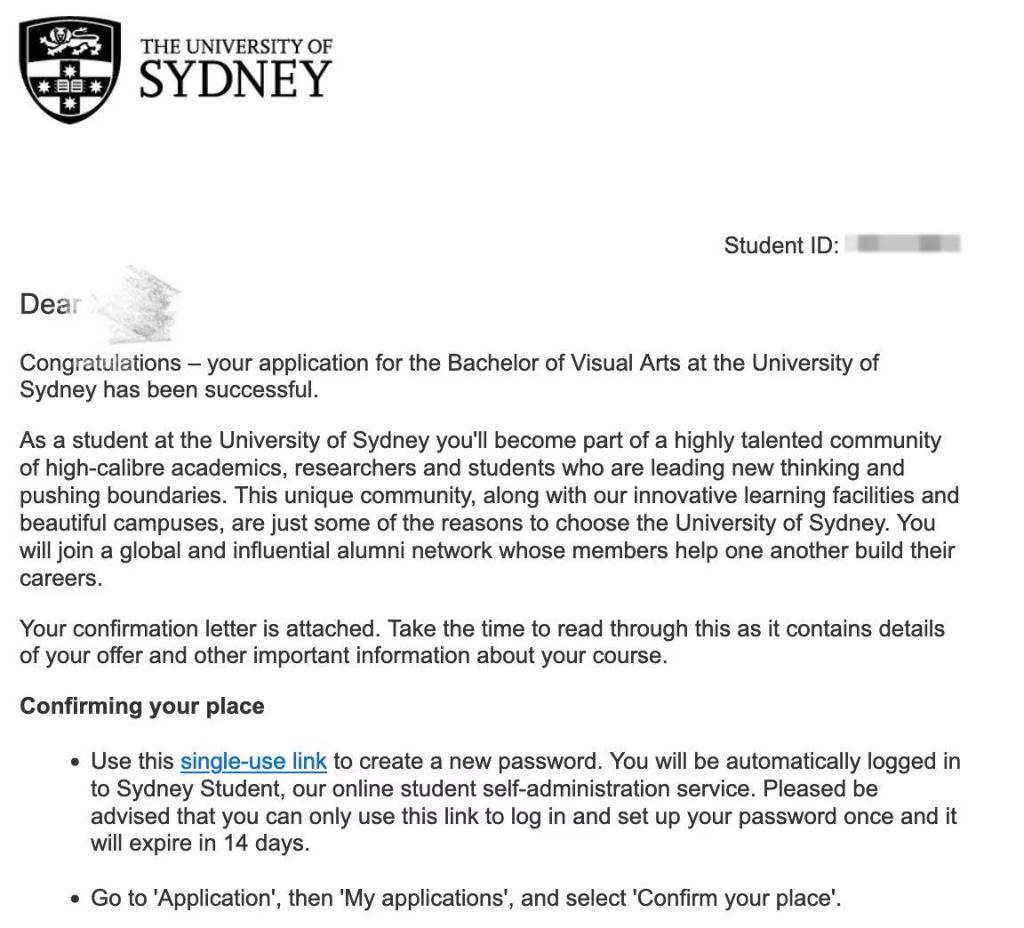Viewport: 1024px width, 928px height.
Task: Click the bullet marker before "Use this"
Action: click(x=76, y=763)
